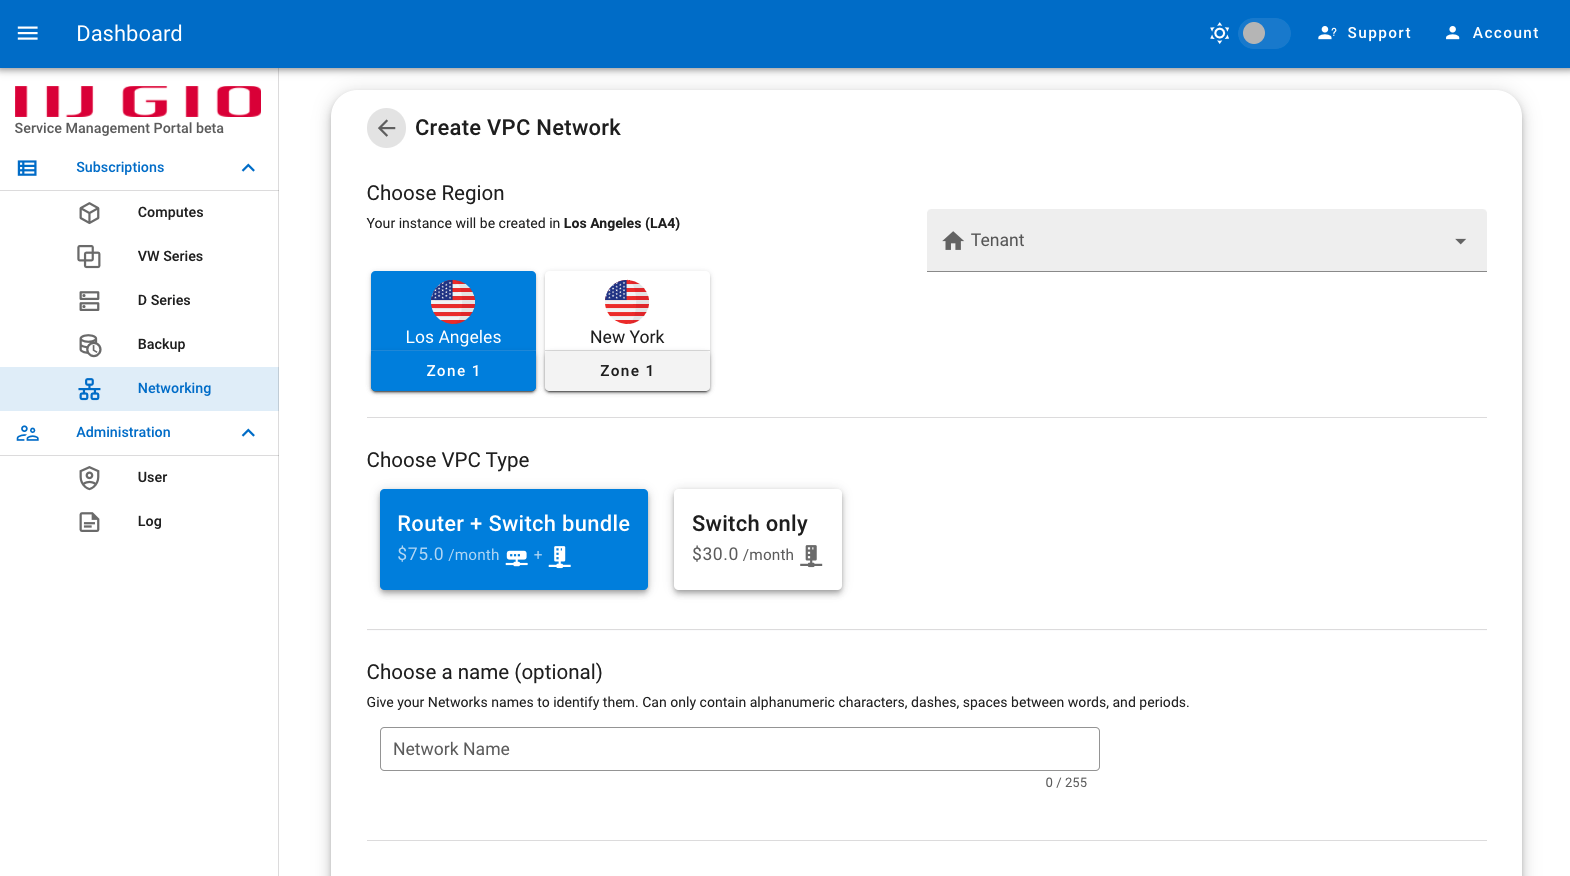Toggle the dark mode switch
The width and height of the screenshot is (1570, 876).
point(1264,33)
